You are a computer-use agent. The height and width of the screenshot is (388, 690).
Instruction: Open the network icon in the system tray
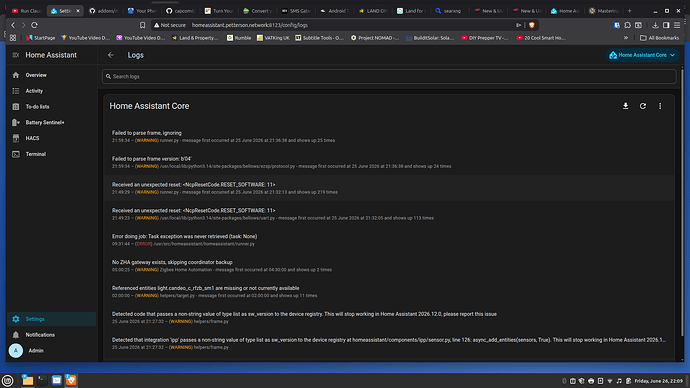(609, 381)
